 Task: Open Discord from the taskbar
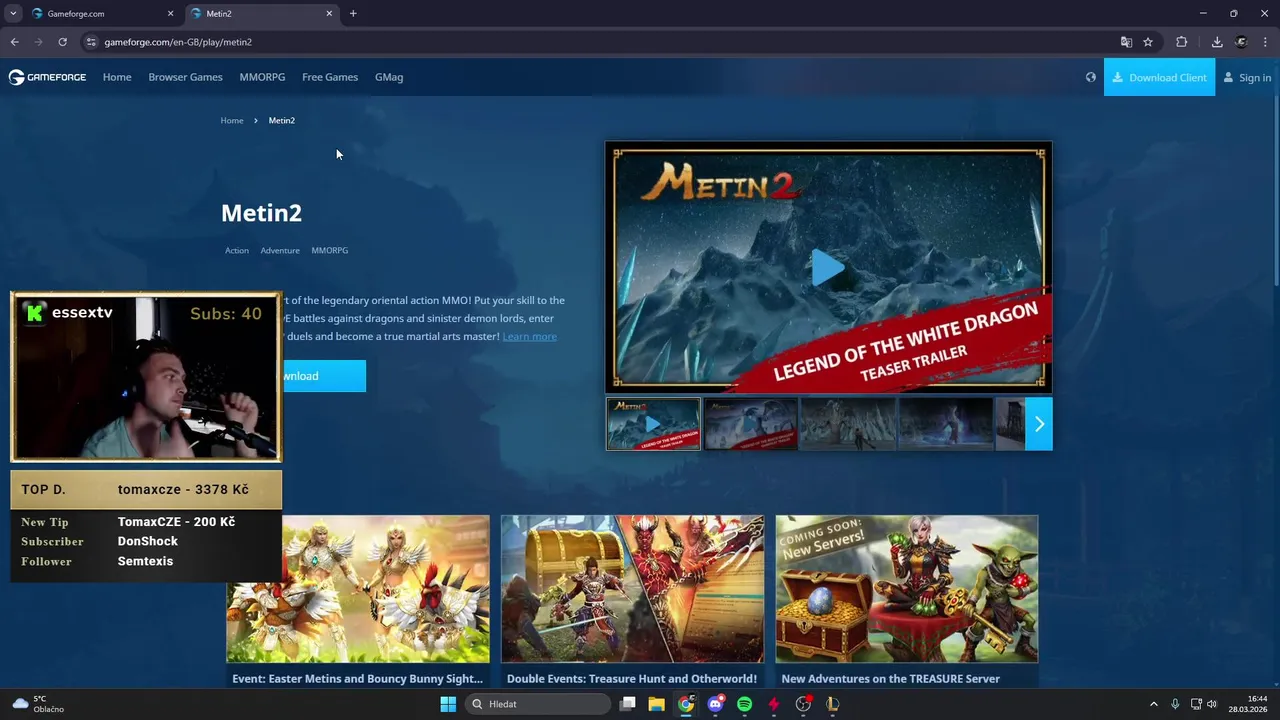(715, 704)
